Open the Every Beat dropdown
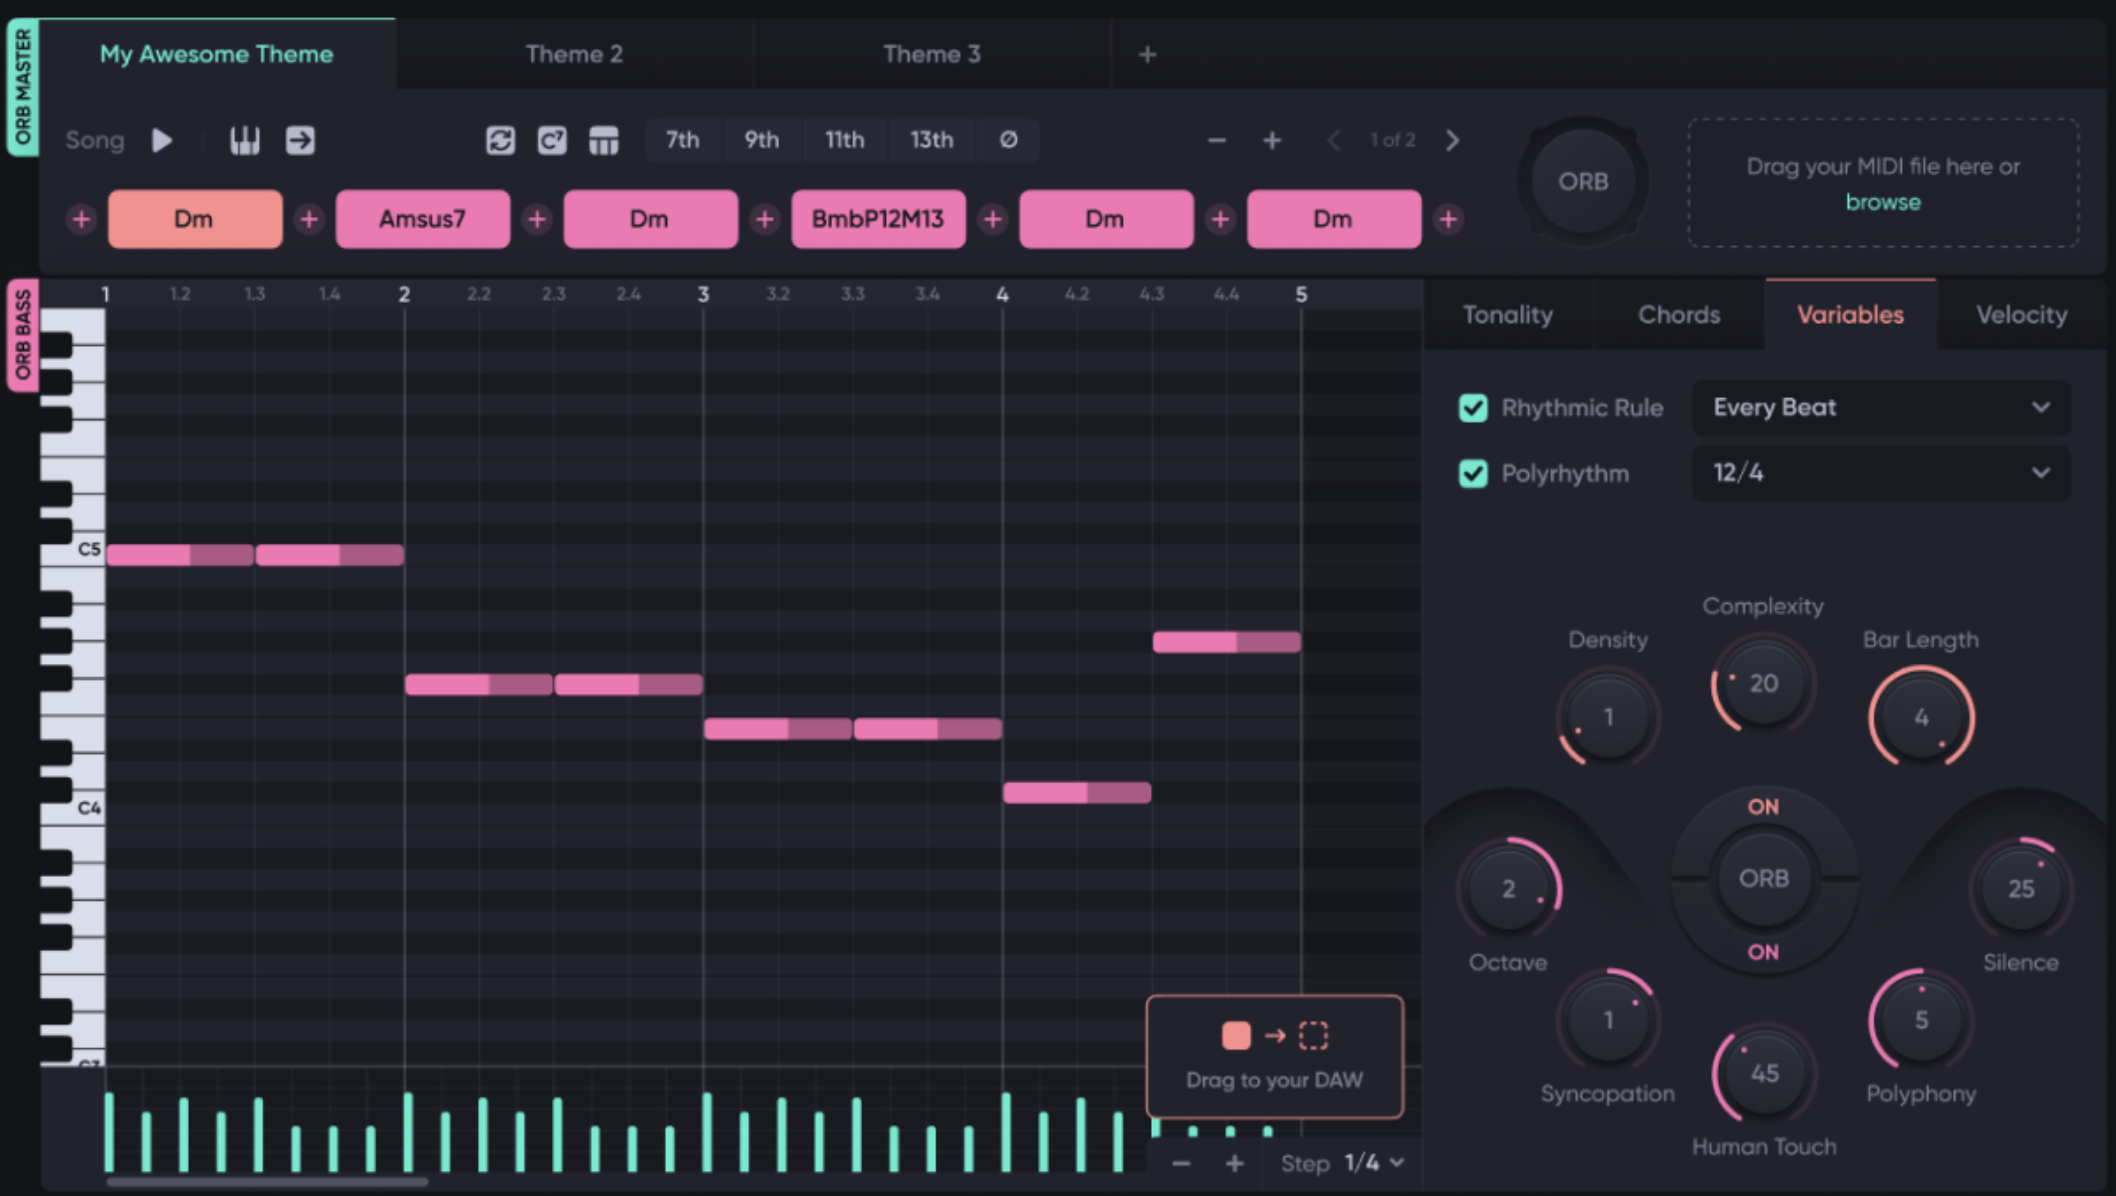The image size is (2116, 1196). [x=1880, y=408]
